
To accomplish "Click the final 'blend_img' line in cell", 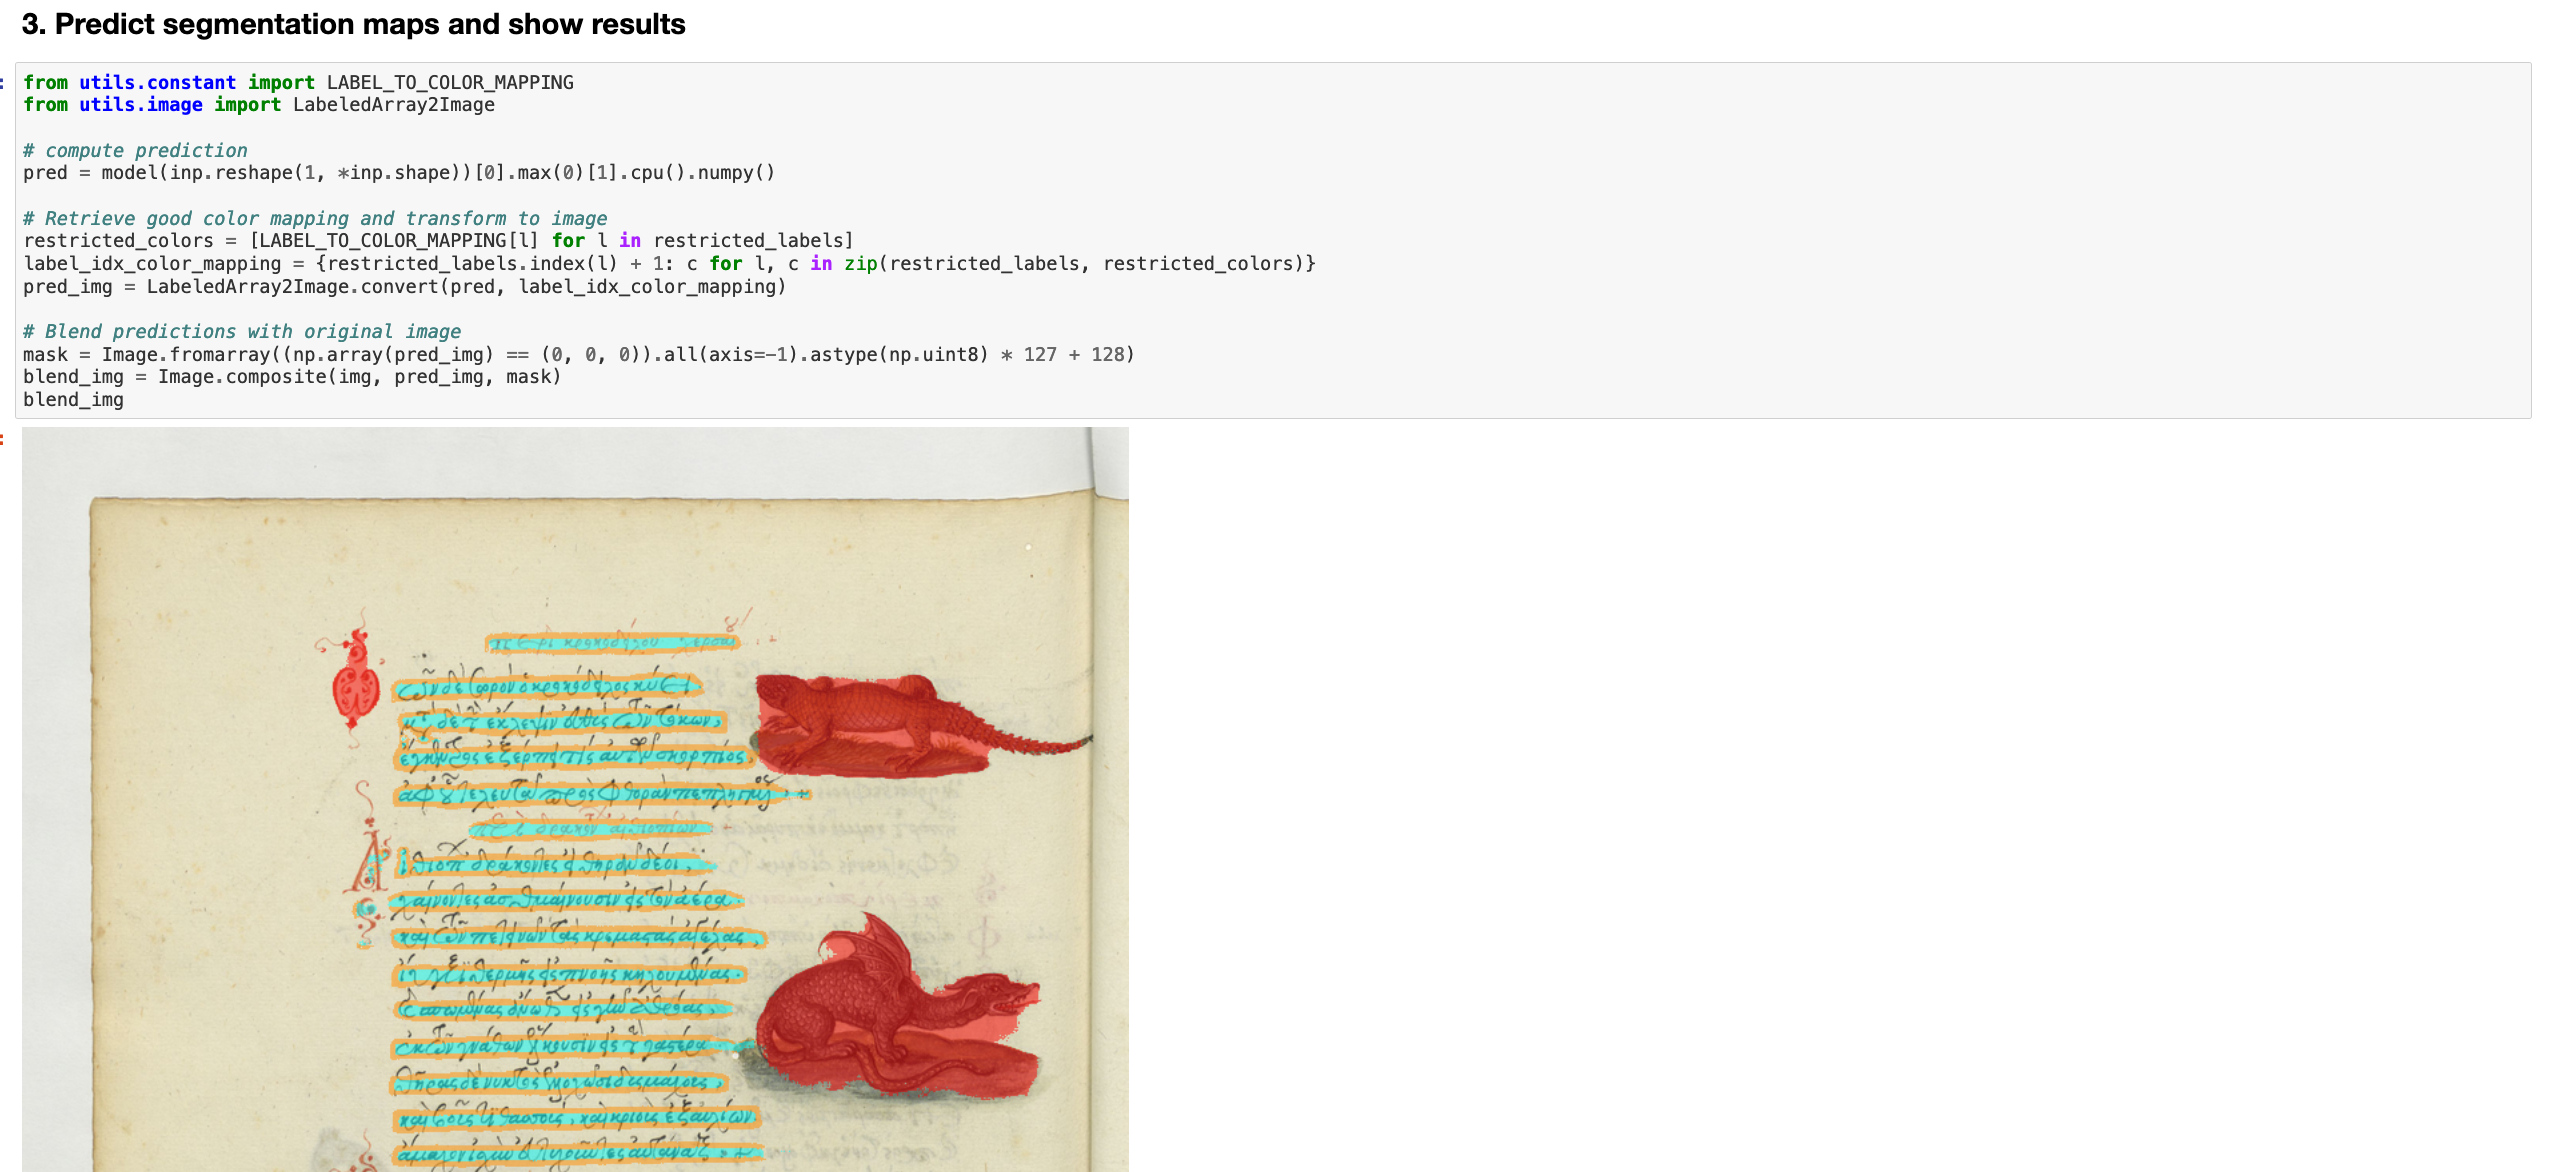I will click(x=73, y=400).
